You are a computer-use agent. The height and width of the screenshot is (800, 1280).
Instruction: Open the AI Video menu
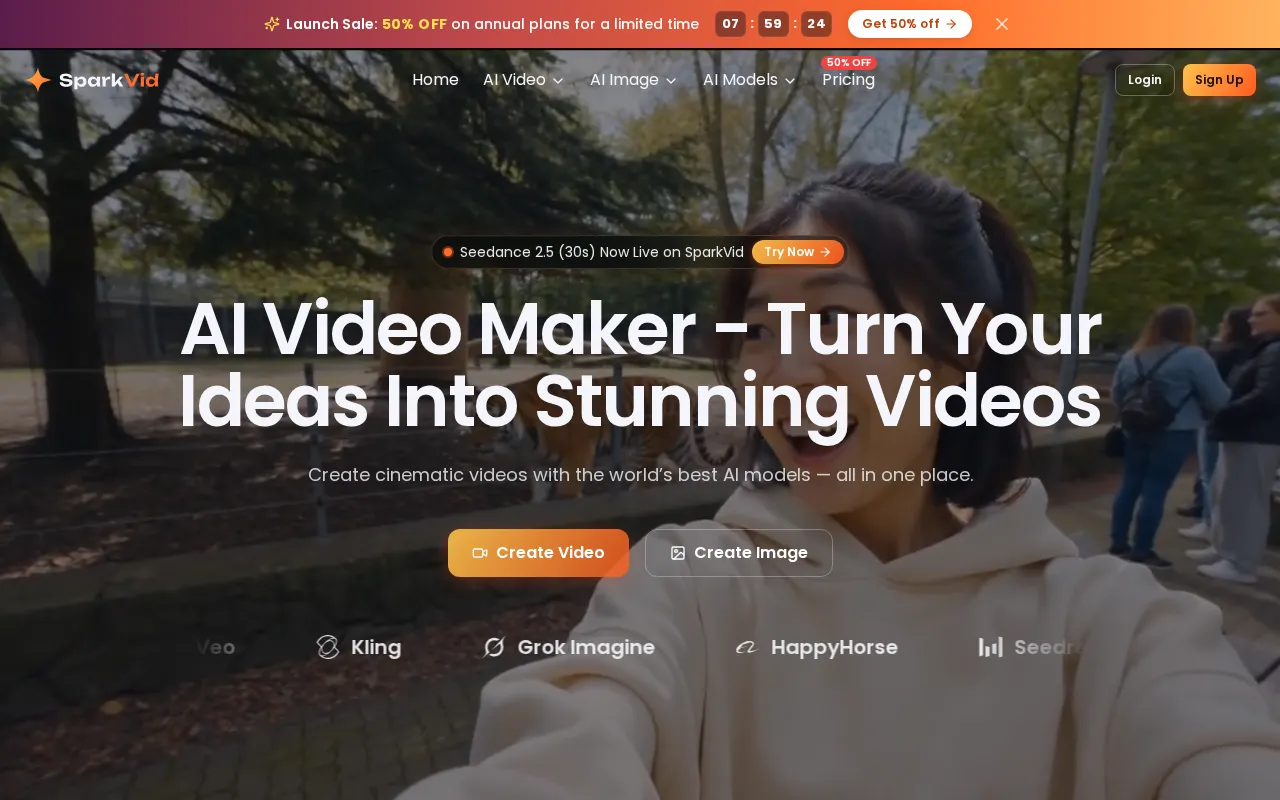[x=524, y=80]
